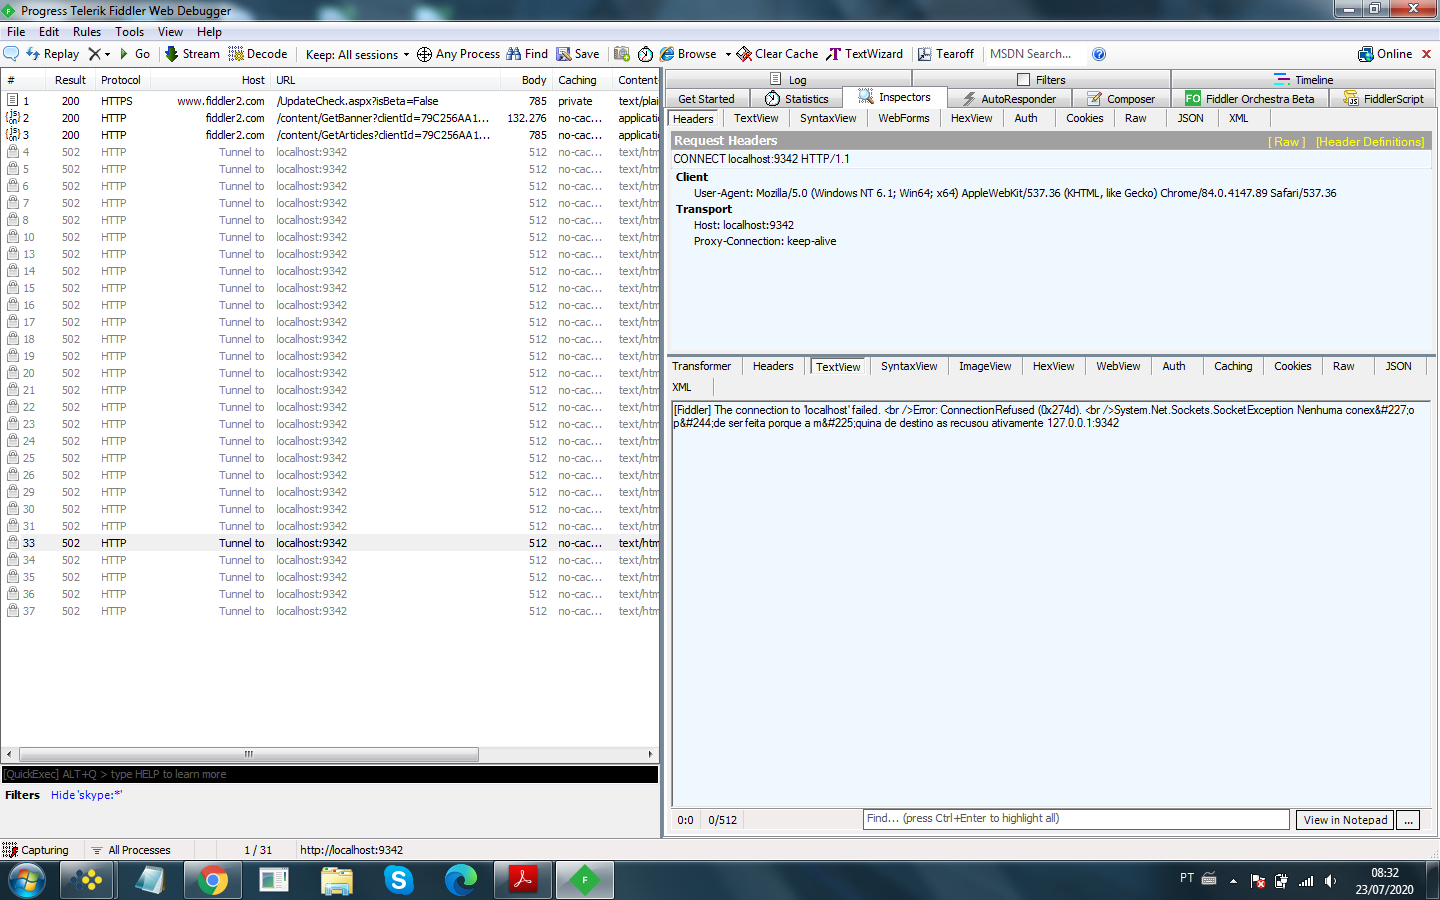
Task: Open TextWizard tool
Action: pyautogui.click(x=864, y=54)
